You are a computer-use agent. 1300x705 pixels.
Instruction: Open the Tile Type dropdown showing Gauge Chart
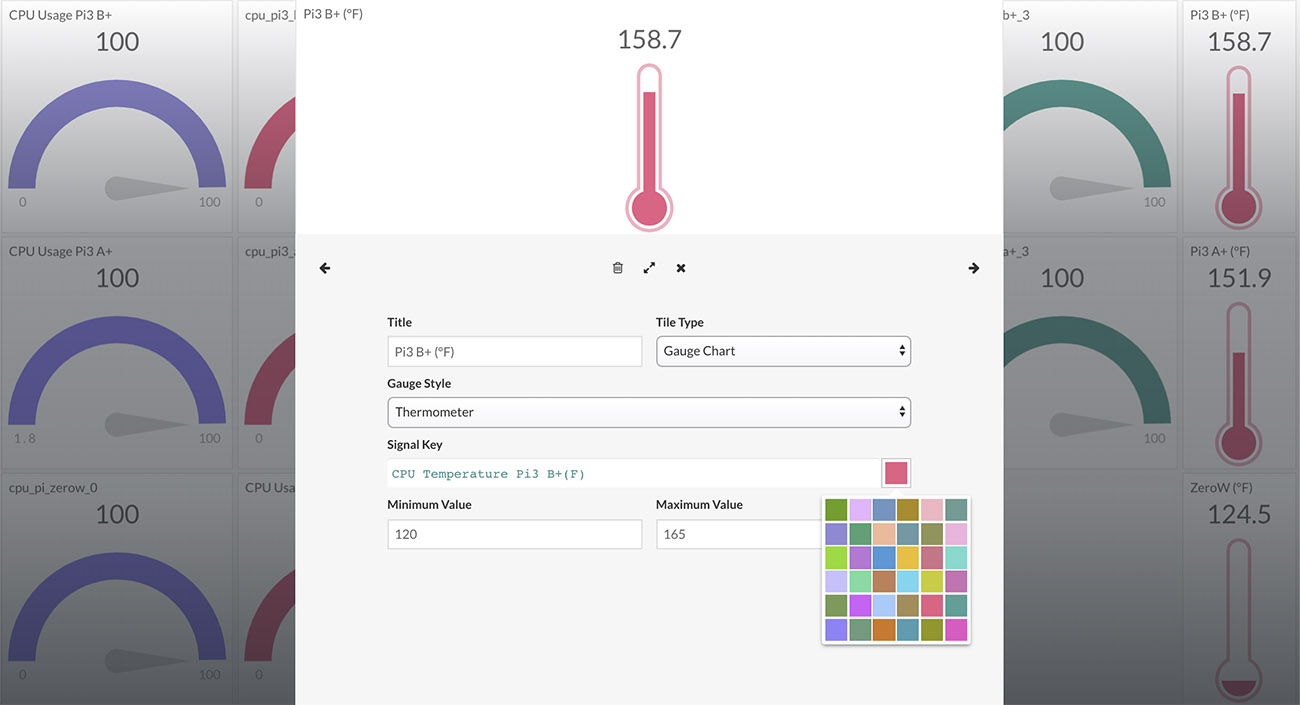[x=783, y=351]
